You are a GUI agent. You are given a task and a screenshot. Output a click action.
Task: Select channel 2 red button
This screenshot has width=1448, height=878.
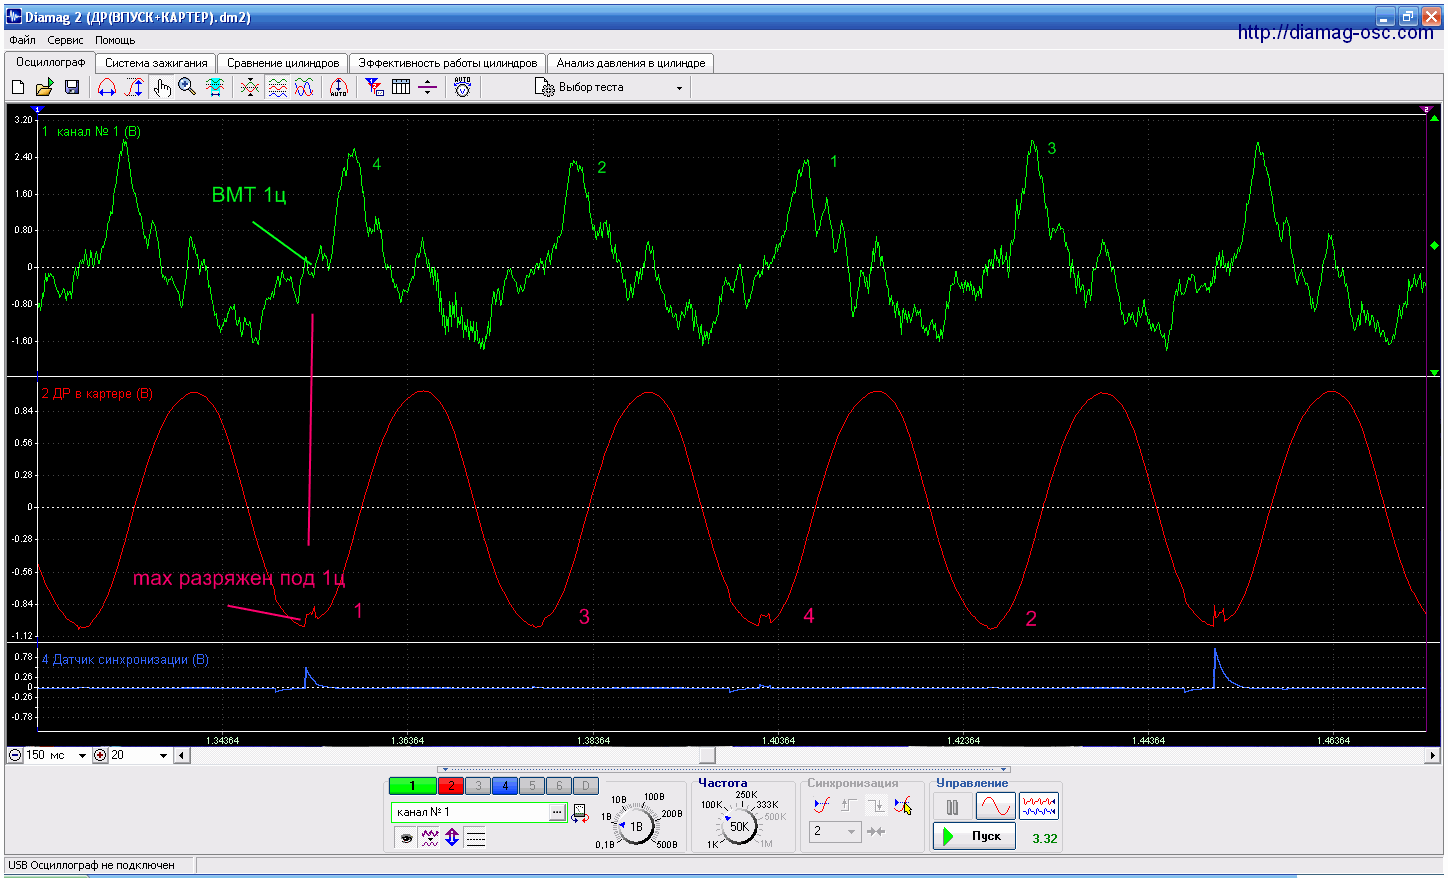point(451,786)
